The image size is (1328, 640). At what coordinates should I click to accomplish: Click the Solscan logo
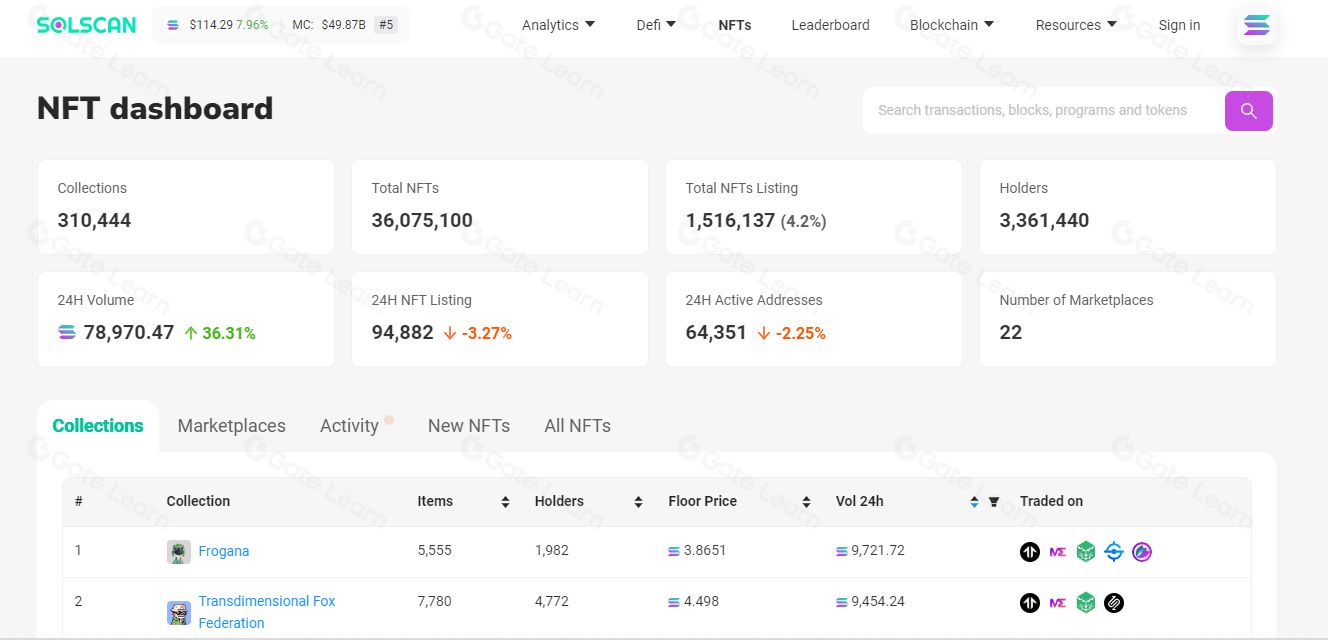pos(86,25)
